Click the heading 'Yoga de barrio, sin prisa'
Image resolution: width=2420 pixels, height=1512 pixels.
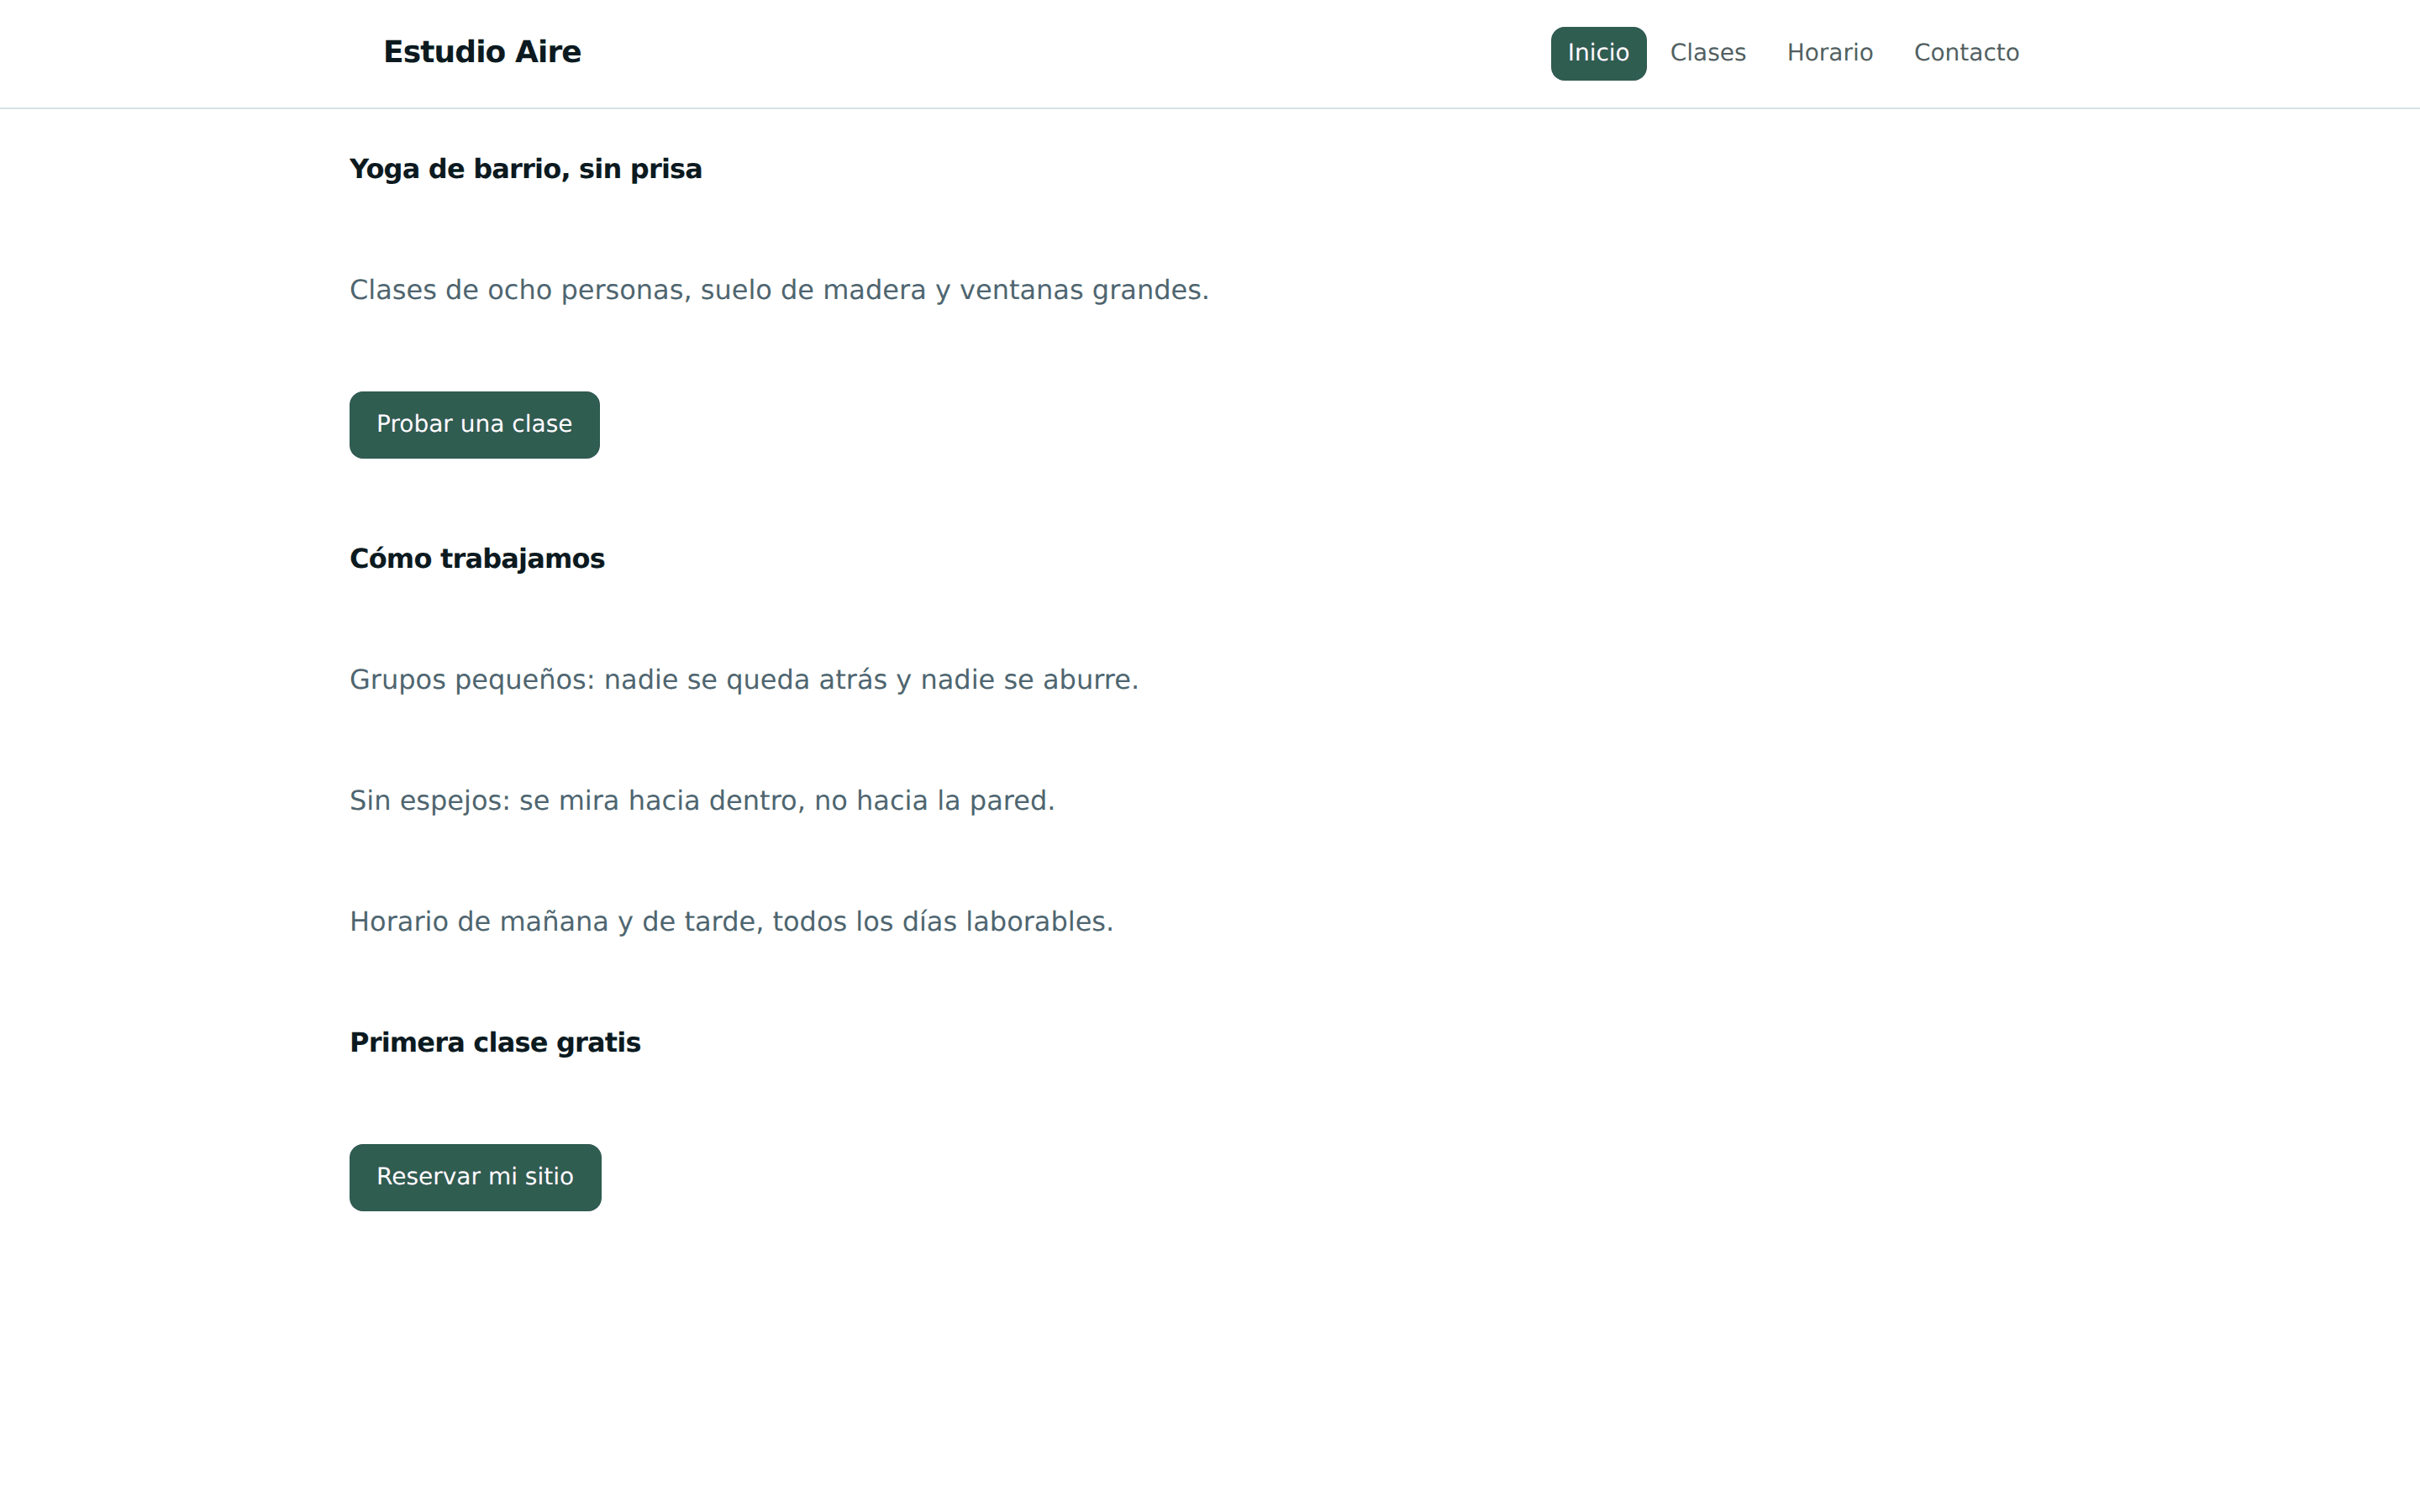pyautogui.click(x=526, y=169)
